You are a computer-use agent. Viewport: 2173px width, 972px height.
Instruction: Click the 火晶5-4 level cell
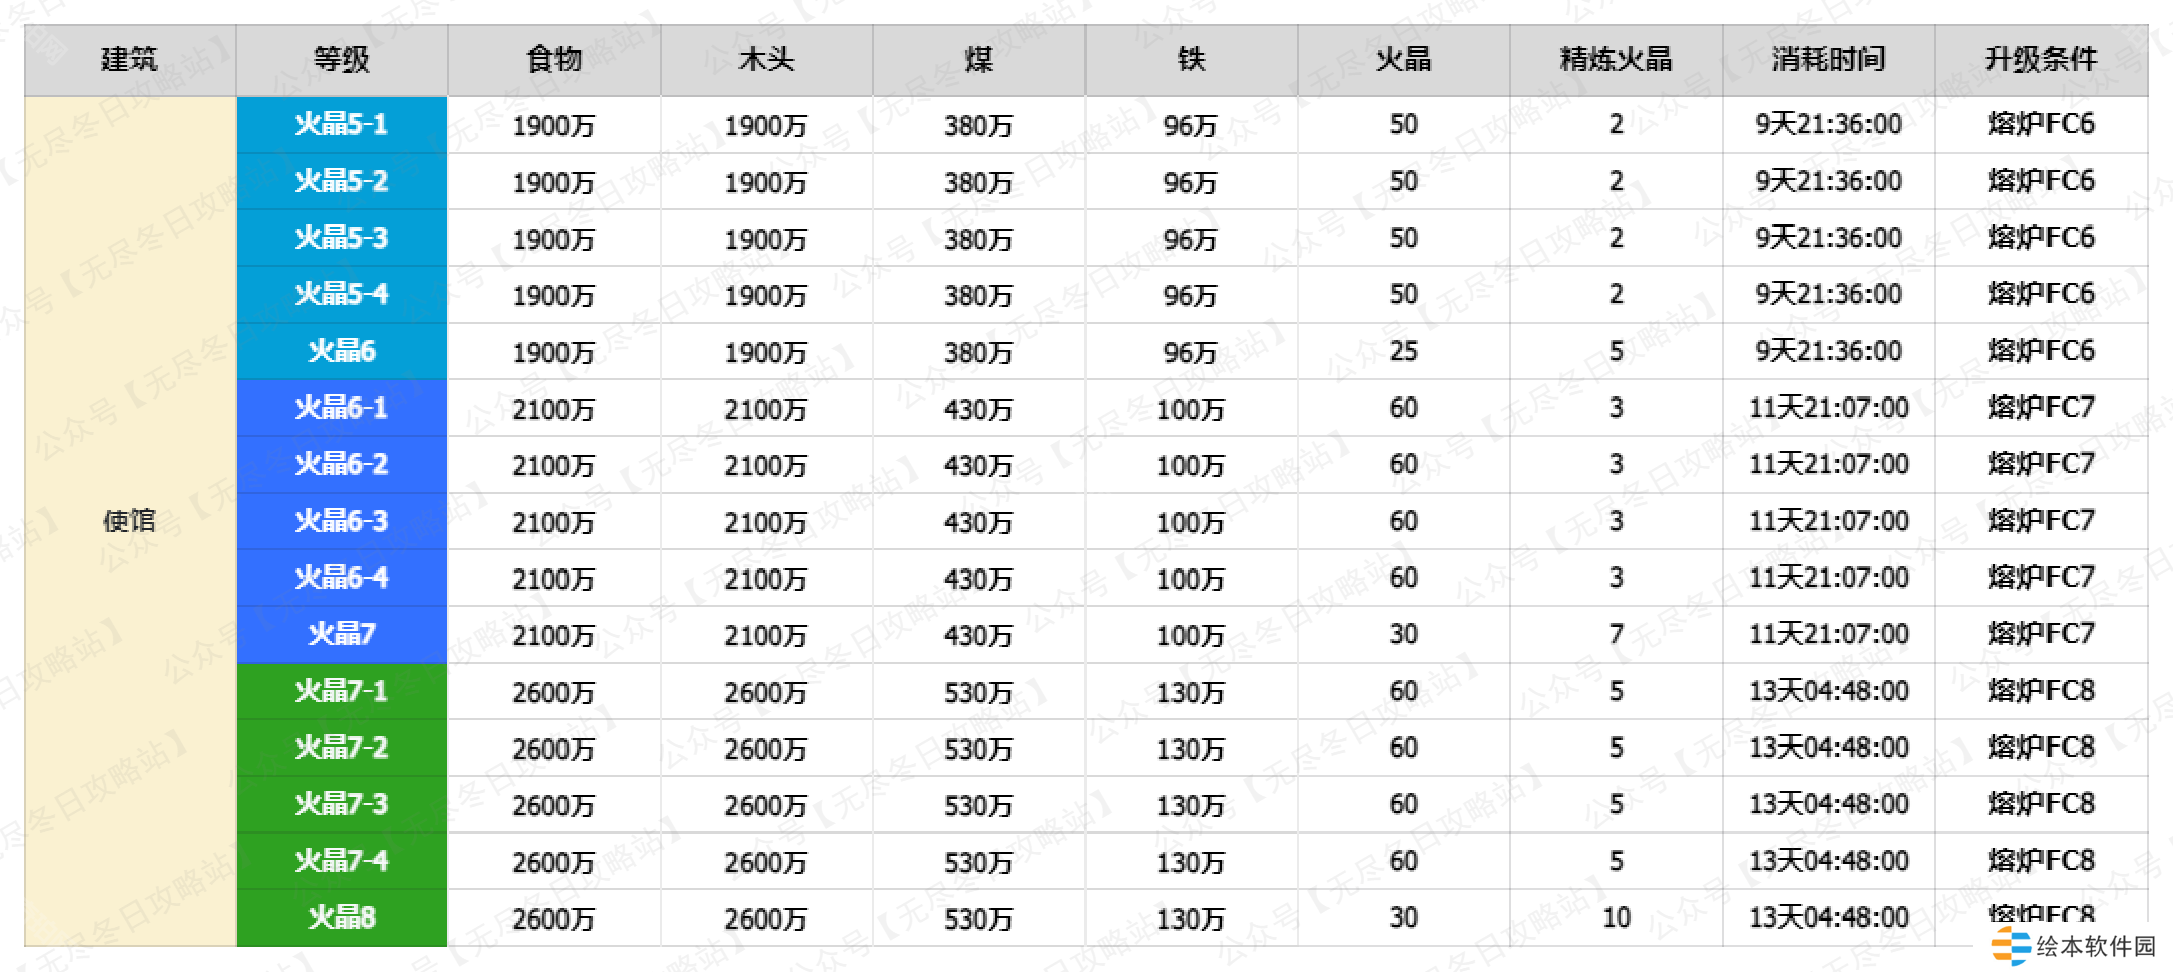[x=342, y=294]
